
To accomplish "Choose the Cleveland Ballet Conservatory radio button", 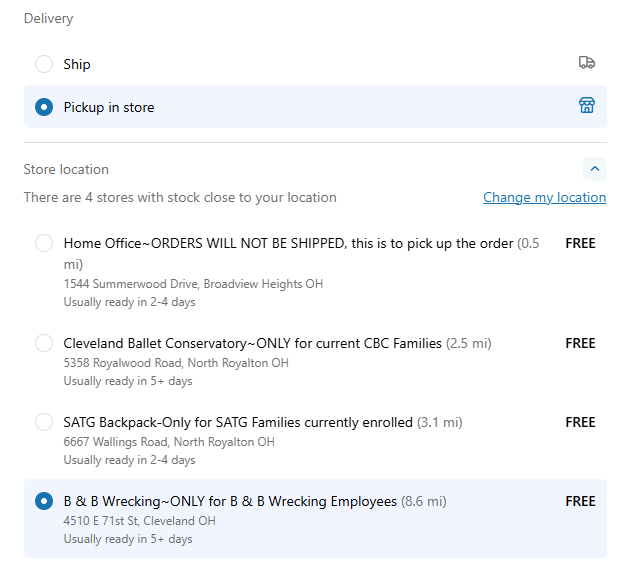I will 44,343.
